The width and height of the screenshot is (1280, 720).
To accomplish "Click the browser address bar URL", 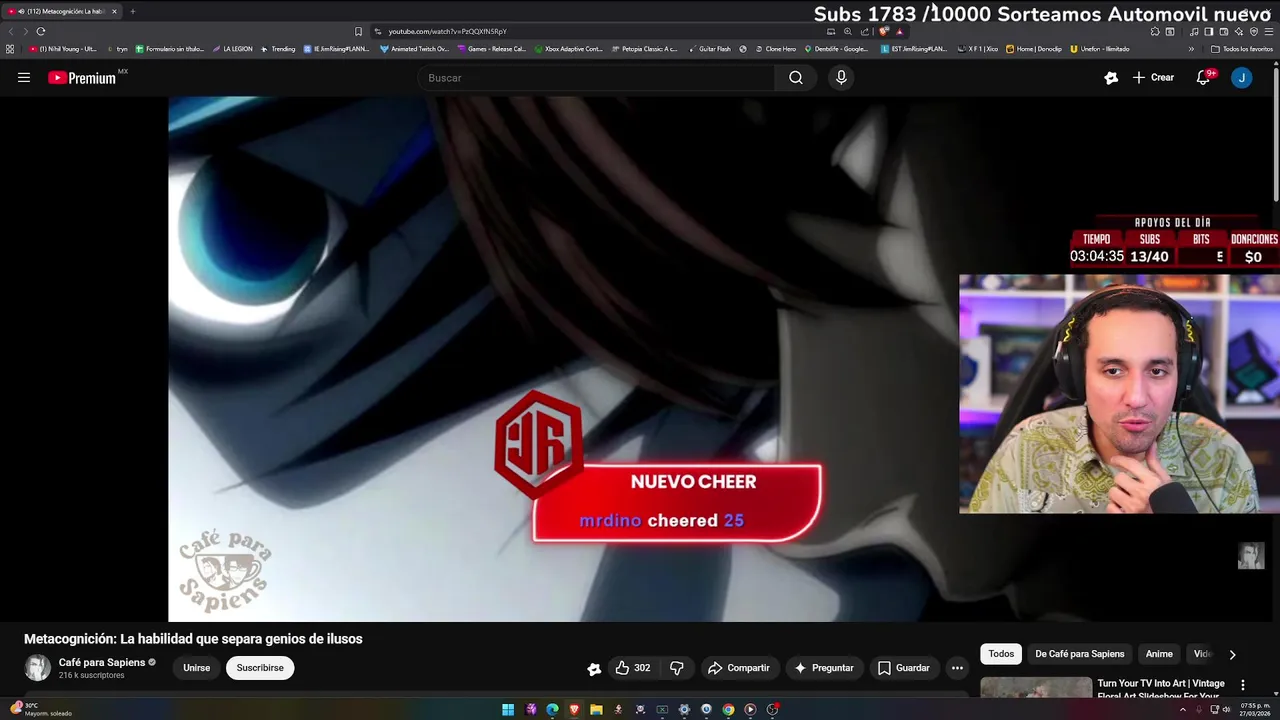I will pos(447,31).
